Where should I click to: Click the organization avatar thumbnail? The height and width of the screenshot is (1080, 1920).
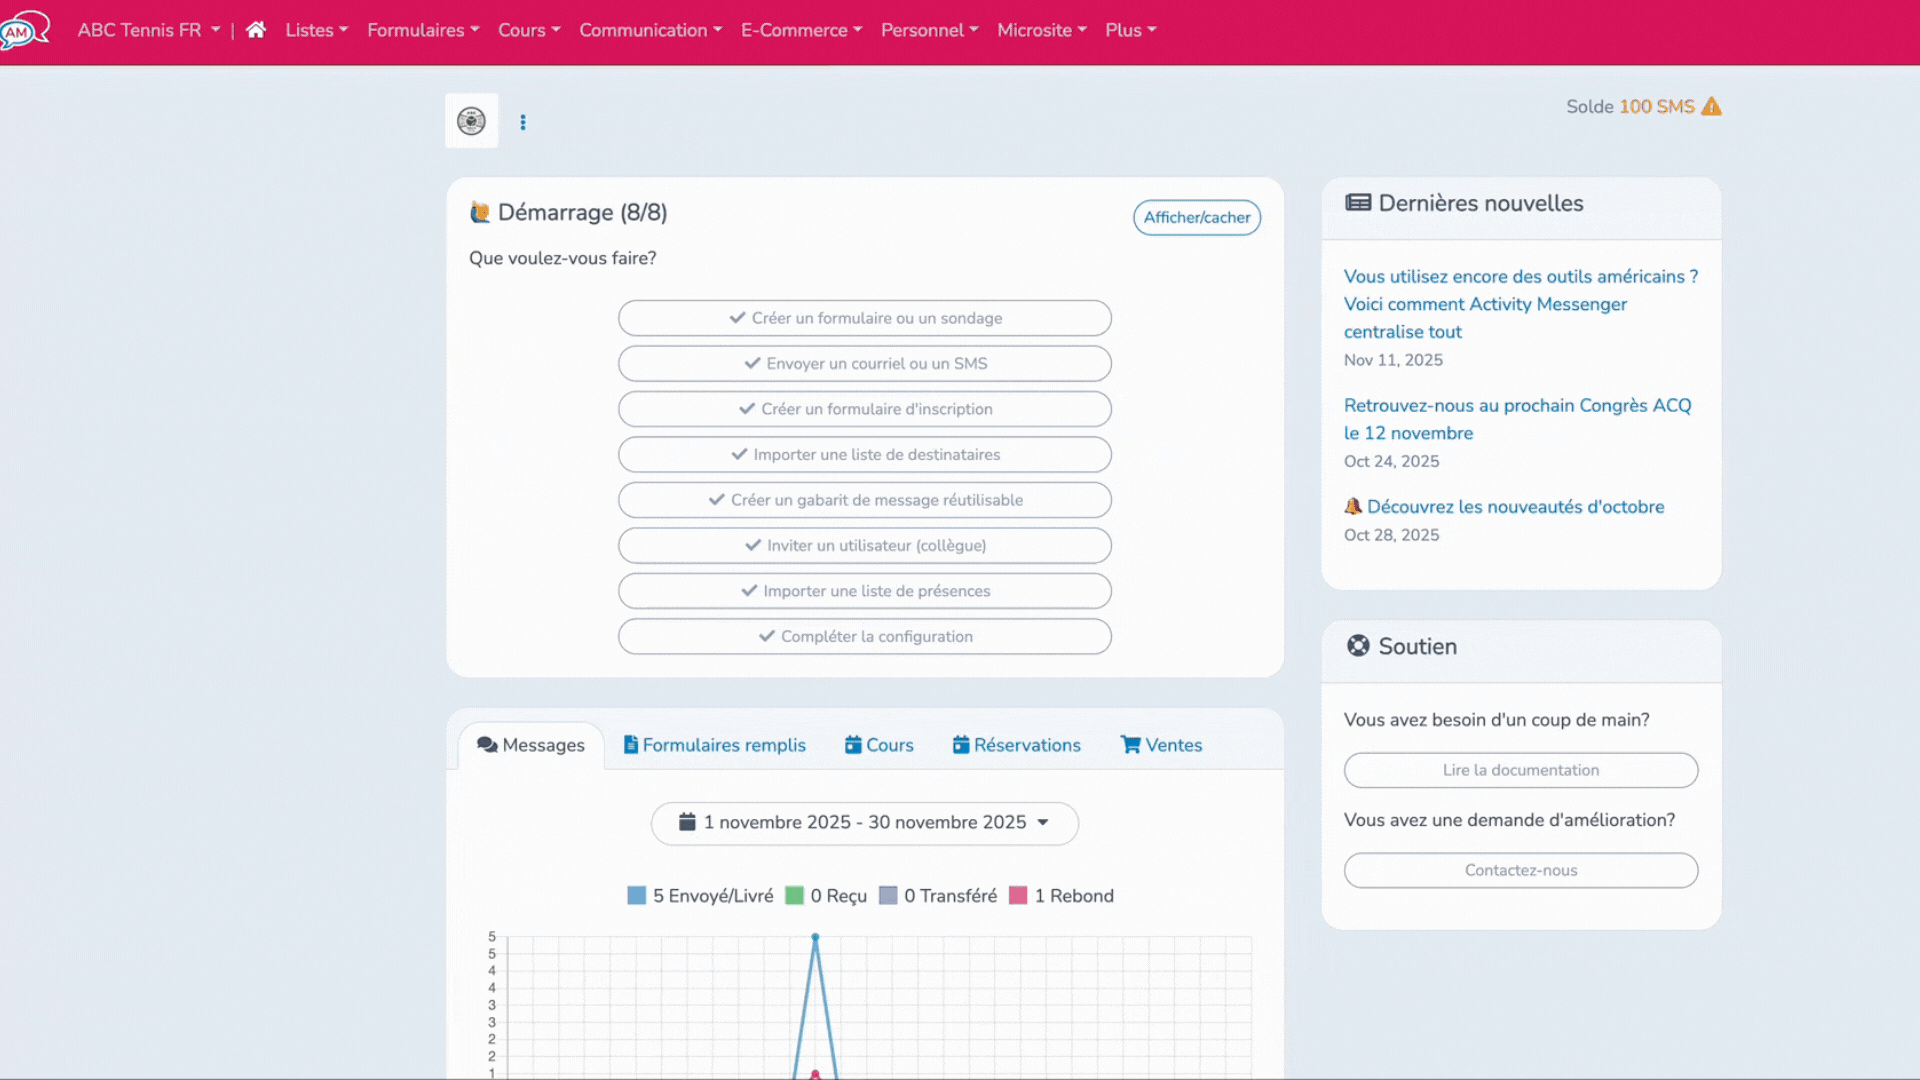pyautogui.click(x=471, y=120)
